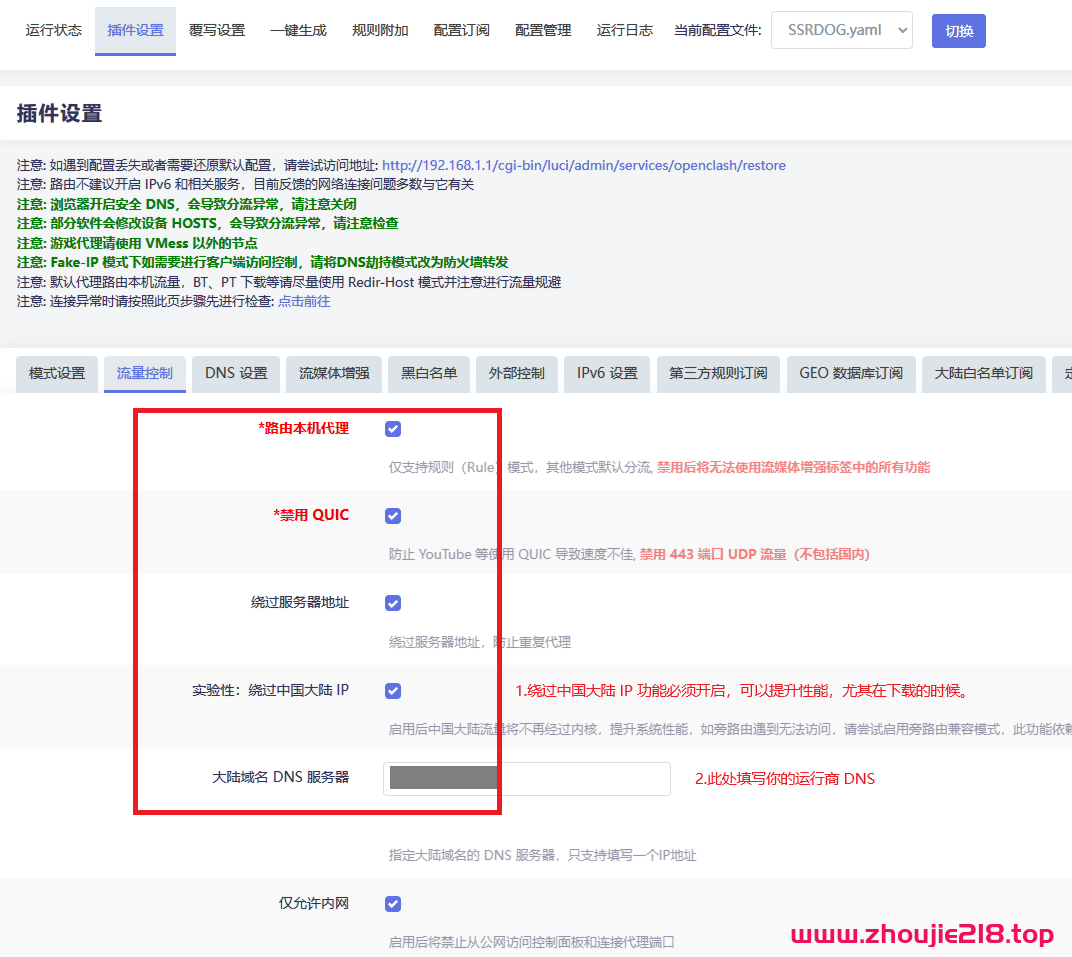The height and width of the screenshot is (957, 1072).
Task: Toggle the 绕过服务器地址 checkbox
Action: tap(393, 603)
